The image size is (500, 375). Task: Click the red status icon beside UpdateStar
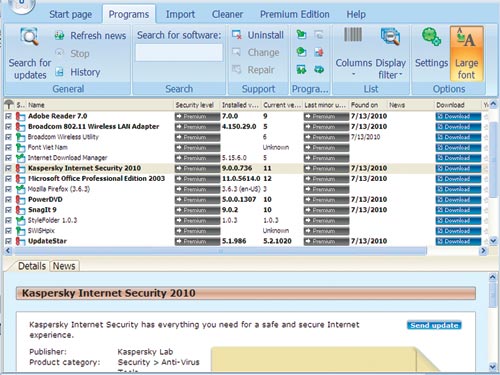click(x=20, y=241)
